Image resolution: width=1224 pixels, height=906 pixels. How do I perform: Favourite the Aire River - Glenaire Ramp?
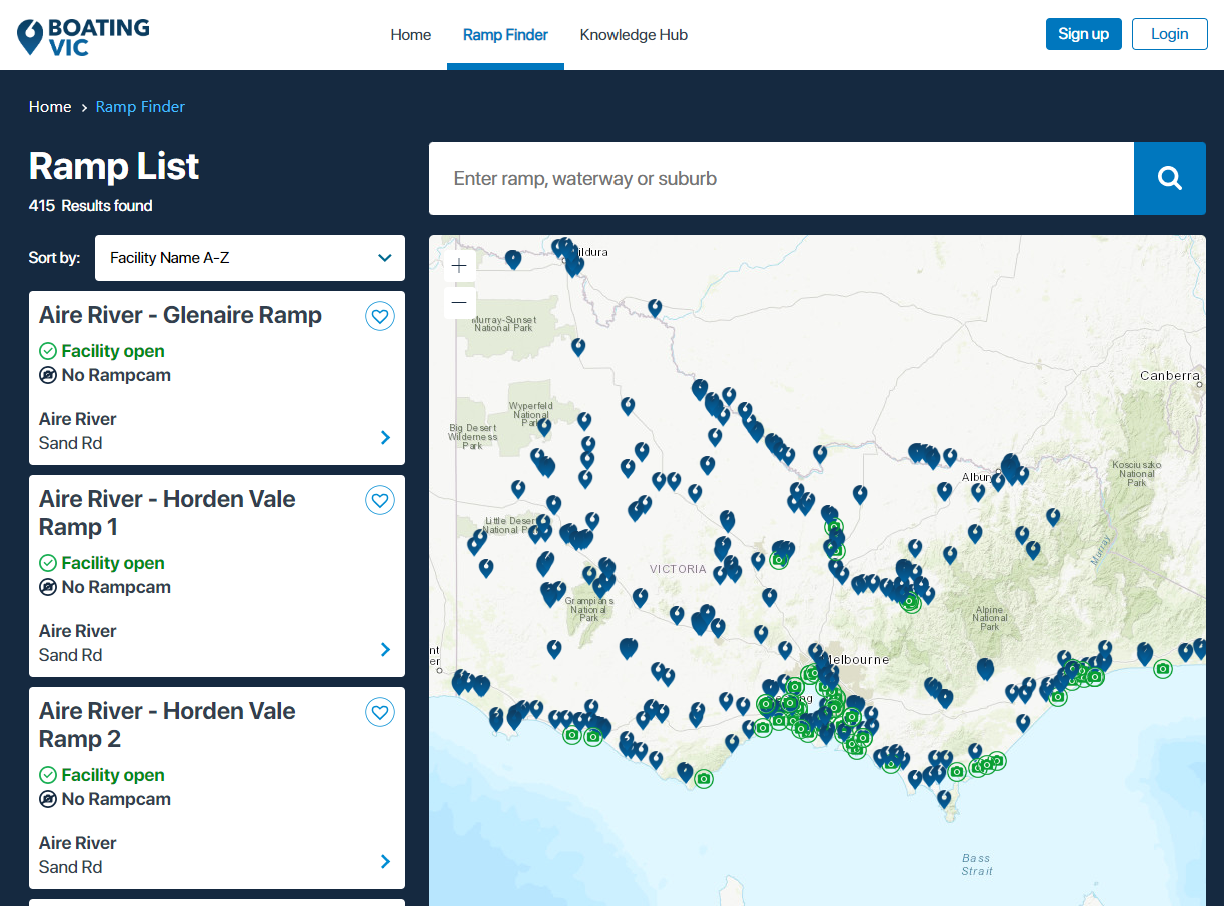pos(380,316)
